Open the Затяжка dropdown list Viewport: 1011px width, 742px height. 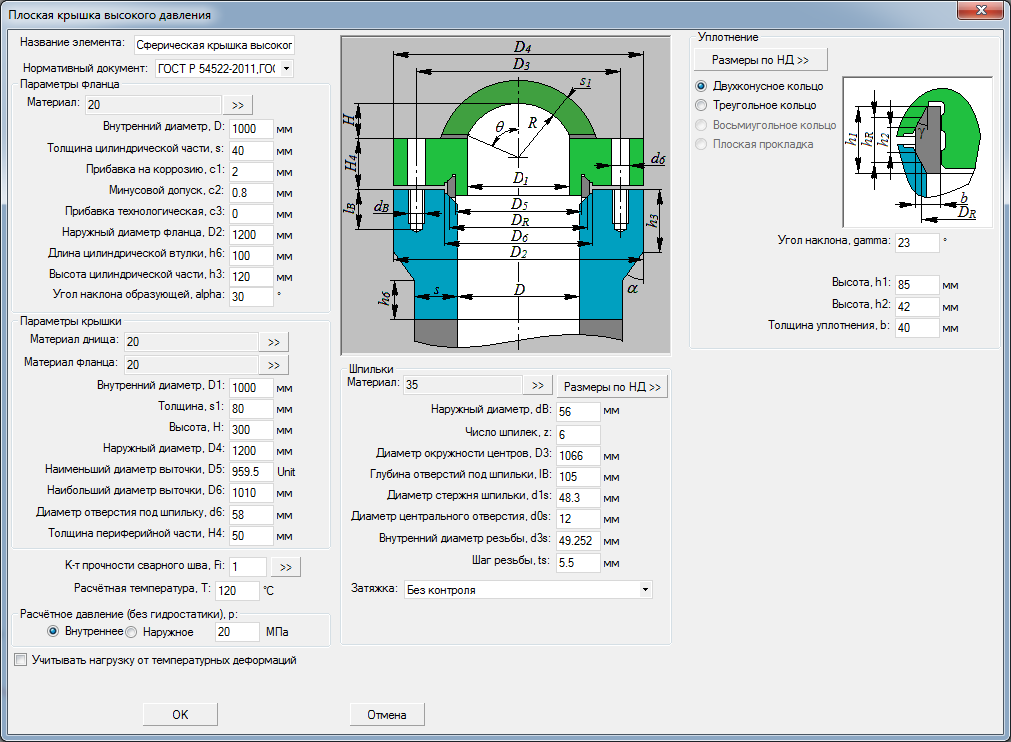(x=645, y=589)
